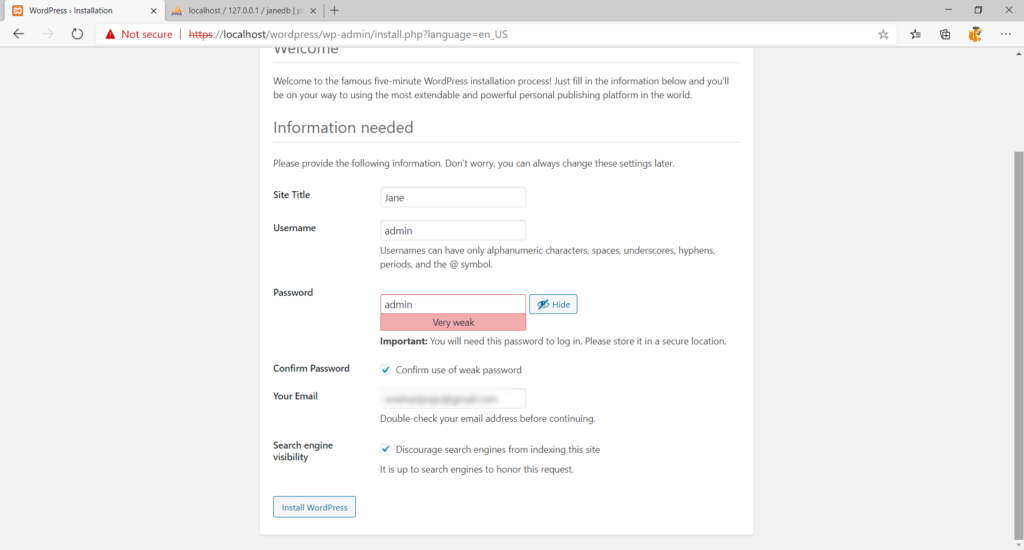Screen dimensions: 1024x550
Task: Click the Search engine visibility label
Action: point(303,451)
